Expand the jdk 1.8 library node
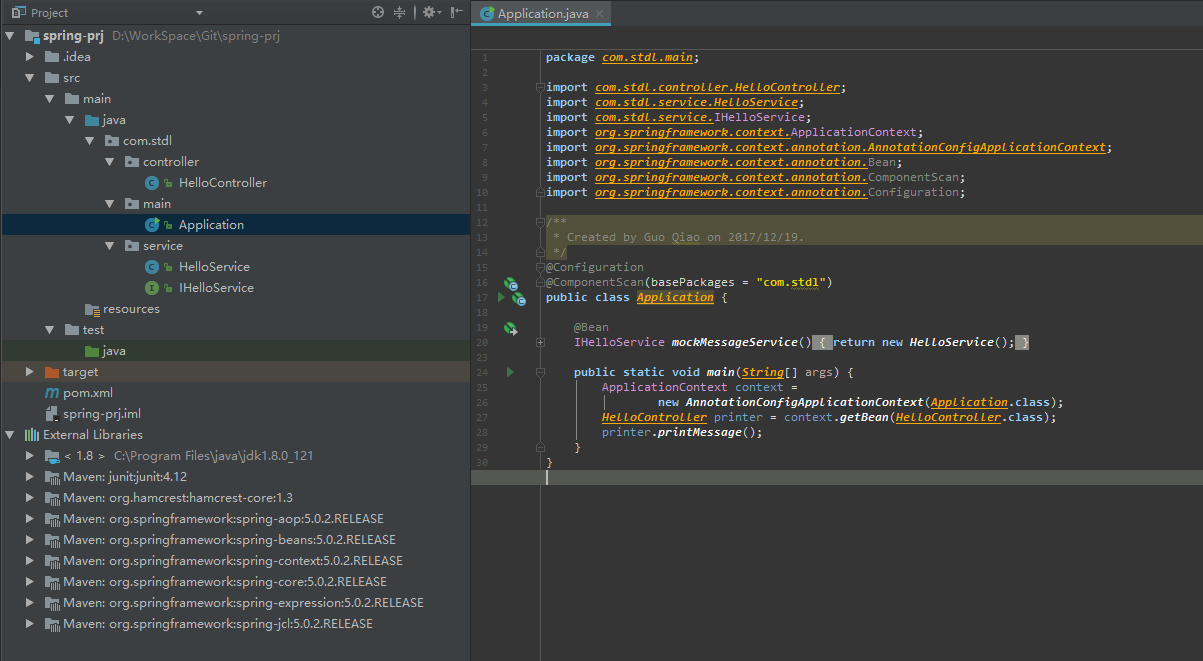The image size is (1203, 661). tap(31, 456)
